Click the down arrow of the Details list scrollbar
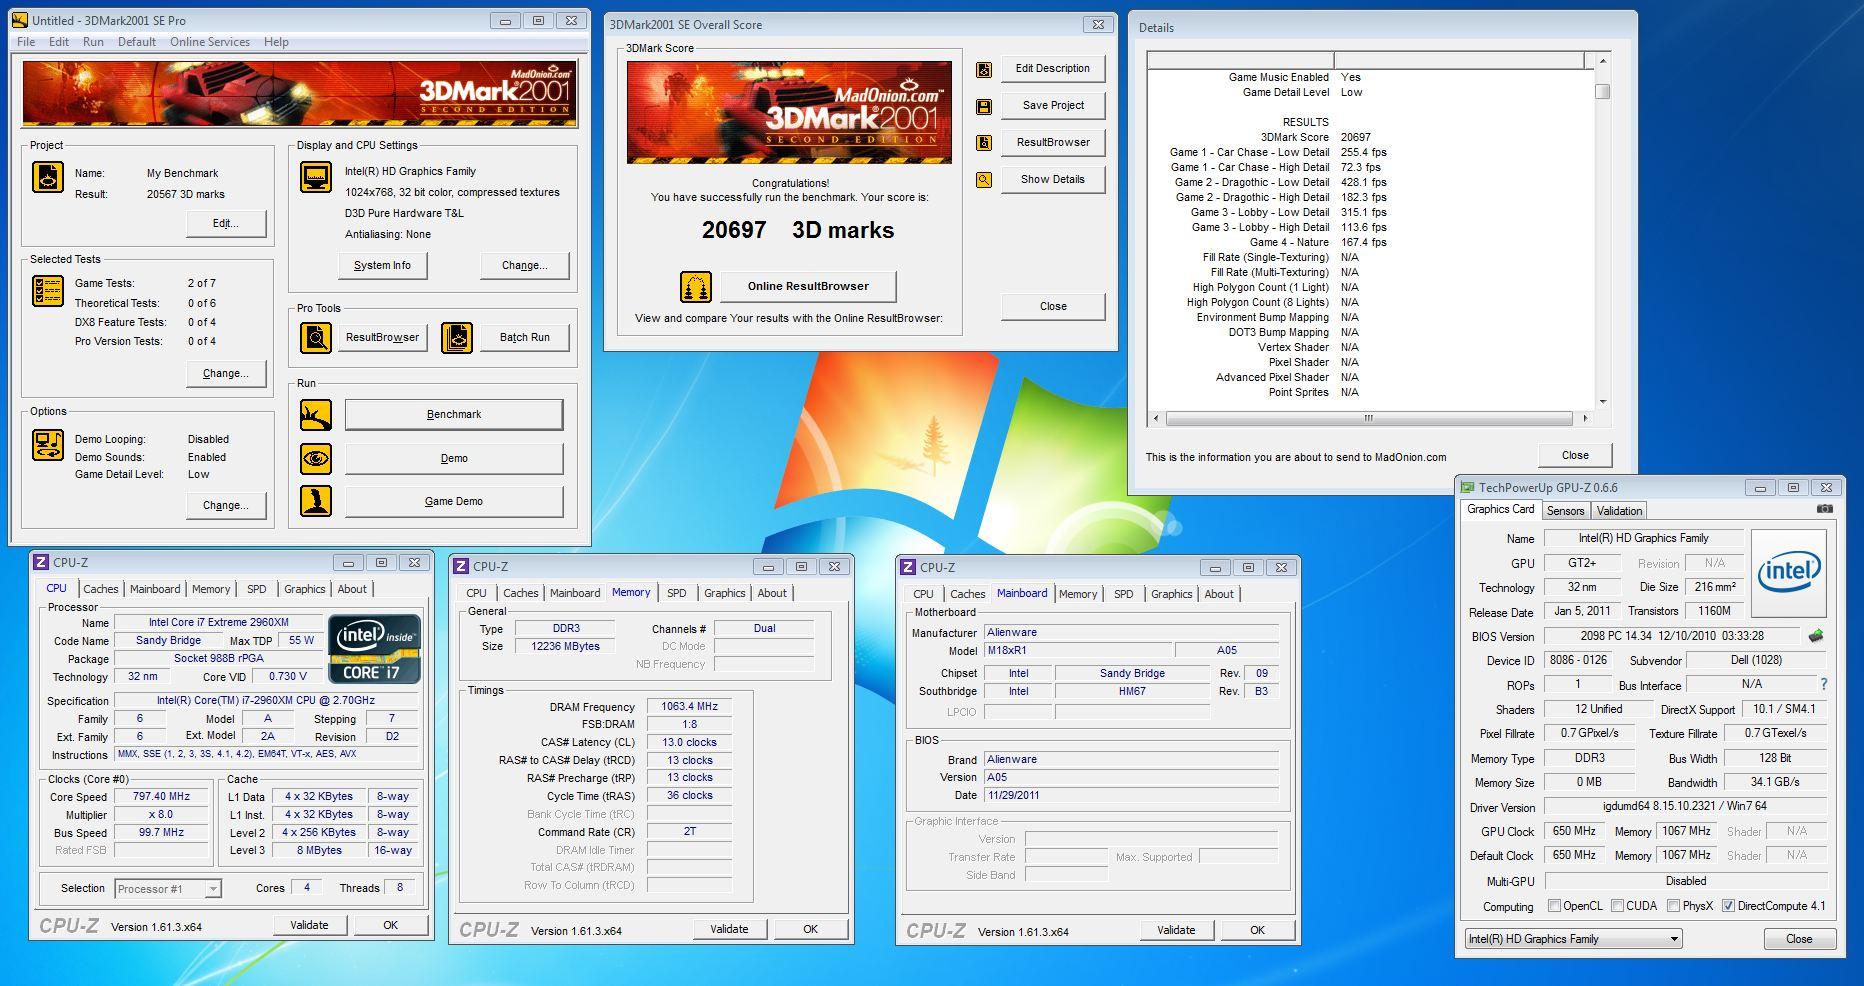The height and width of the screenshot is (986, 1864). pos(1602,402)
